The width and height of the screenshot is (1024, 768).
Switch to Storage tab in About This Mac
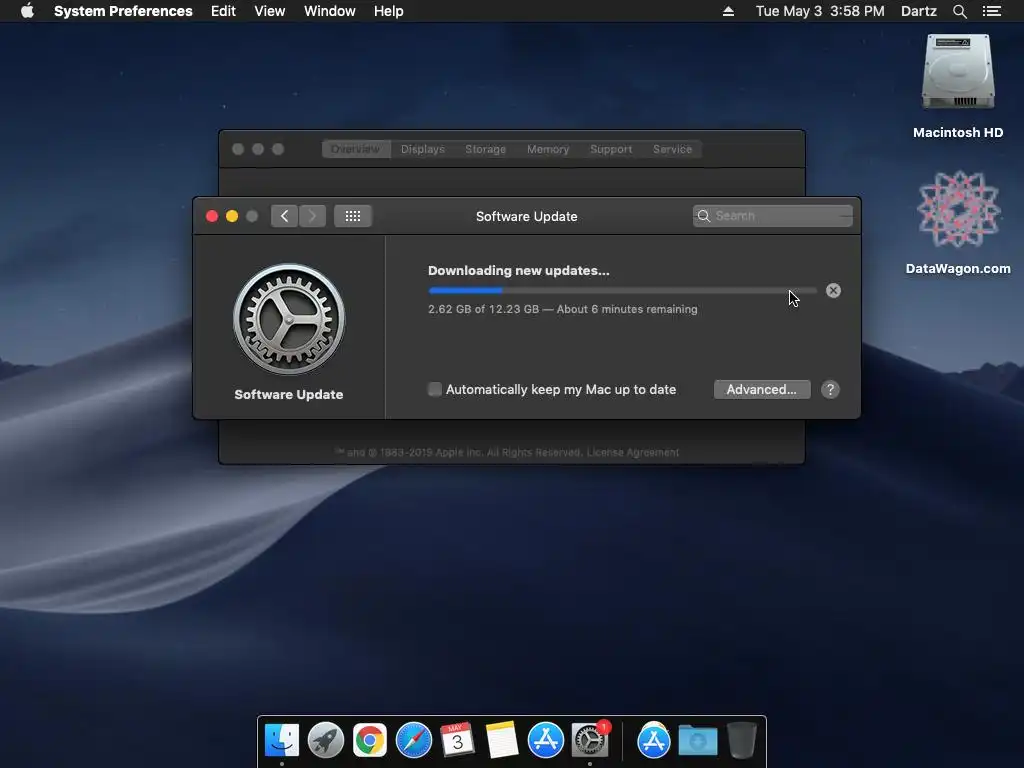click(x=485, y=149)
